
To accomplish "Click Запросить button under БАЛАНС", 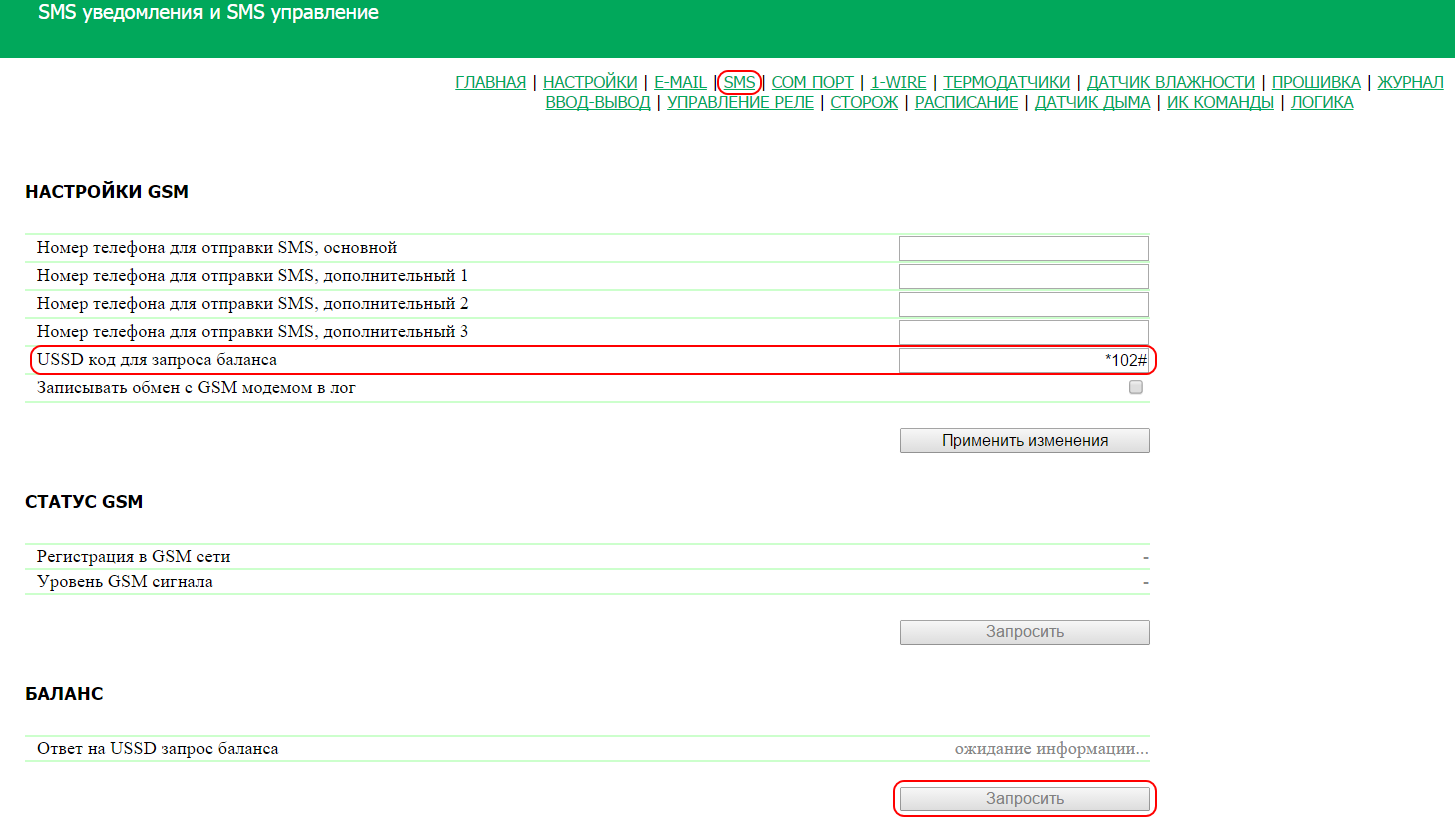I will pos(1024,799).
